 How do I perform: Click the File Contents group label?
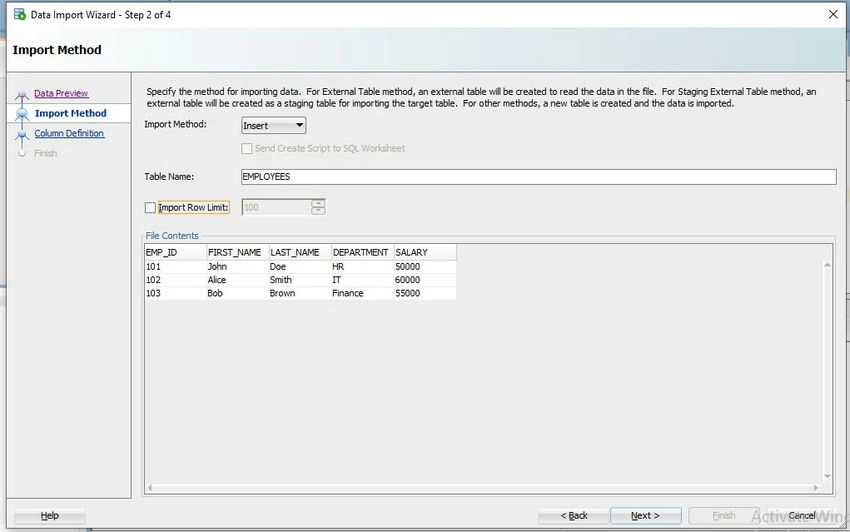(172, 236)
